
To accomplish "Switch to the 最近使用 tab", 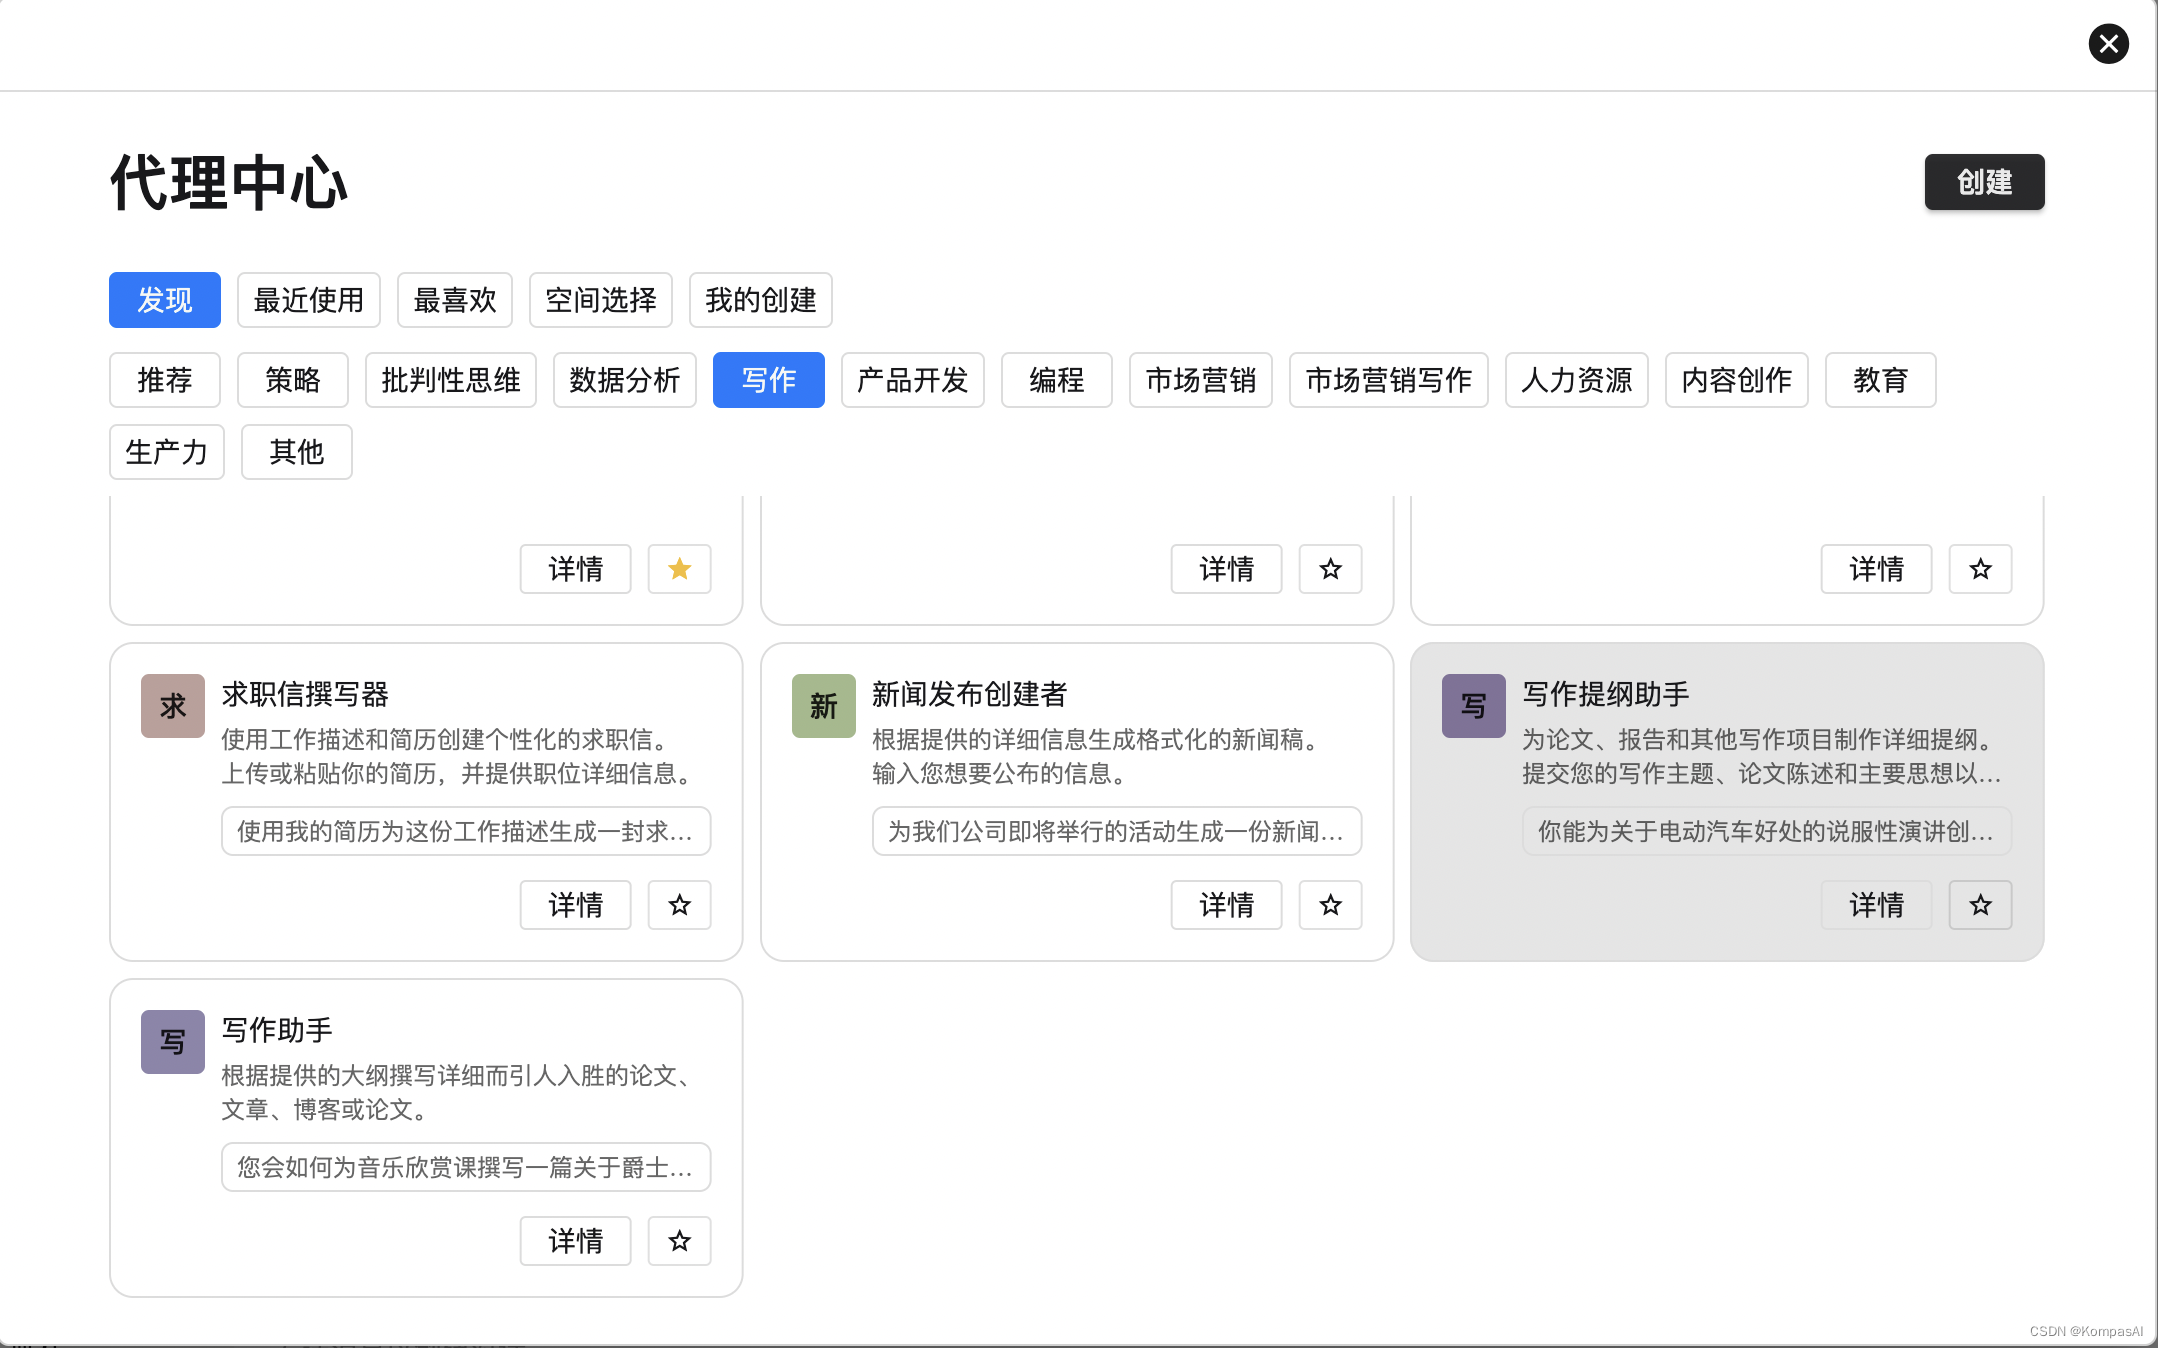I will pyautogui.click(x=308, y=300).
